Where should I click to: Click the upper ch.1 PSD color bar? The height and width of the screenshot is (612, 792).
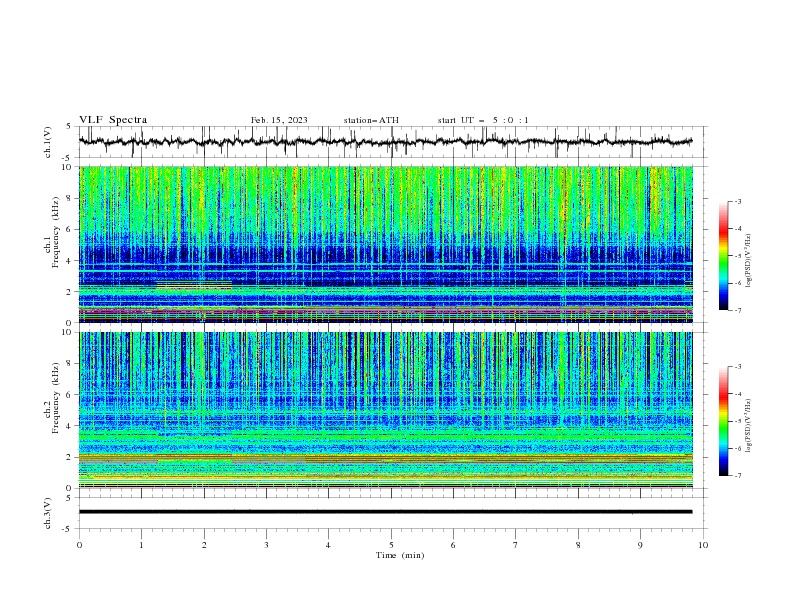[x=723, y=256]
